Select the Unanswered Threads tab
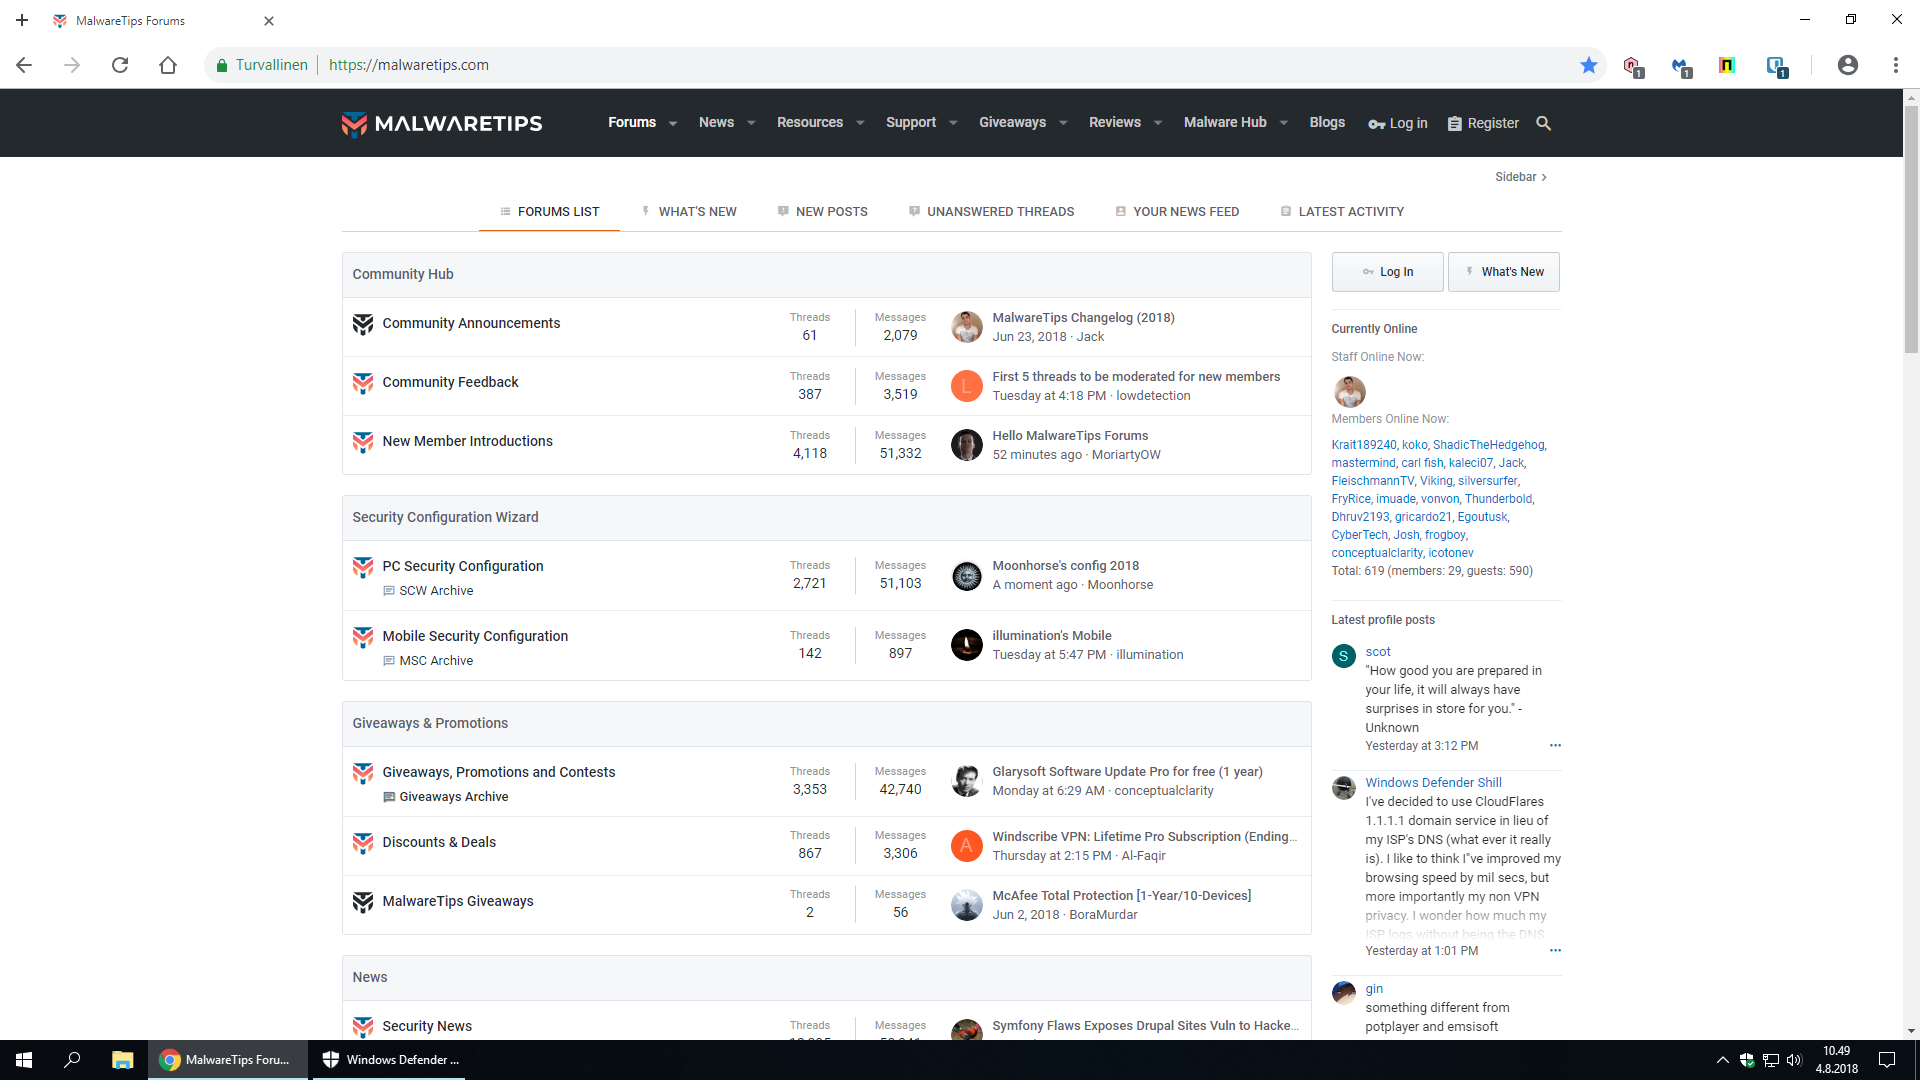This screenshot has width=1920, height=1080. (x=1000, y=211)
